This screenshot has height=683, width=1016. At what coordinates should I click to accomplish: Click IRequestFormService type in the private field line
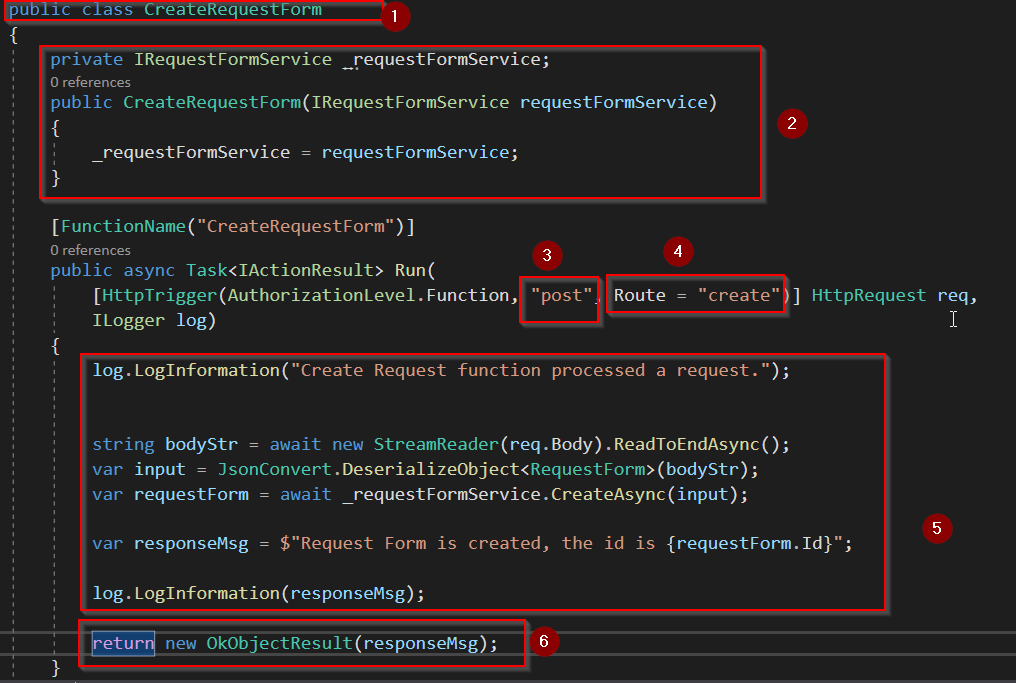(x=233, y=60)
